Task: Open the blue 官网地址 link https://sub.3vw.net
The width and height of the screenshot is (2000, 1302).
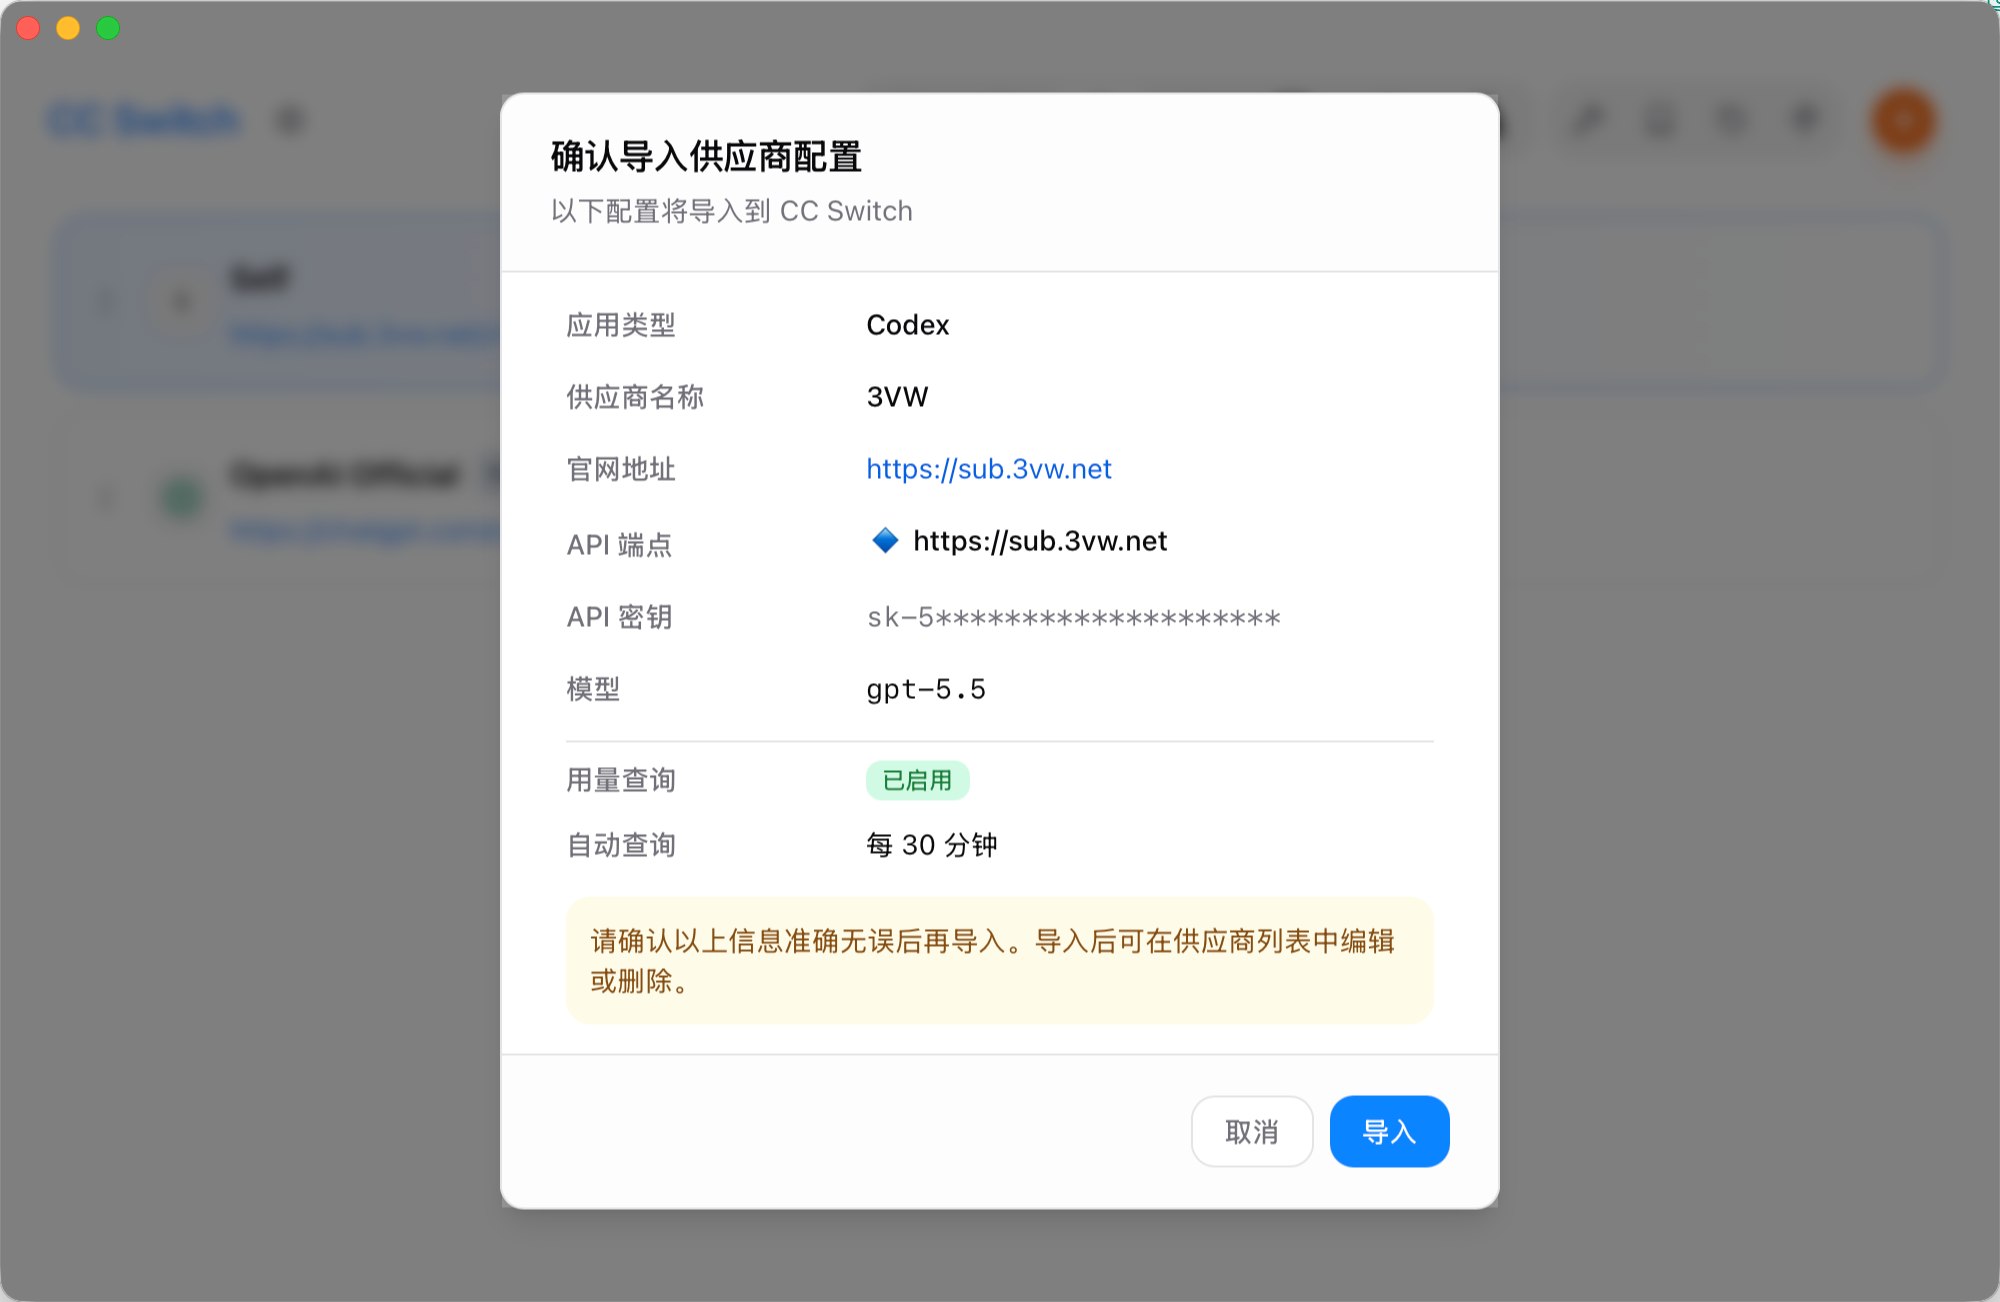Action: click(x=988, y=469)
